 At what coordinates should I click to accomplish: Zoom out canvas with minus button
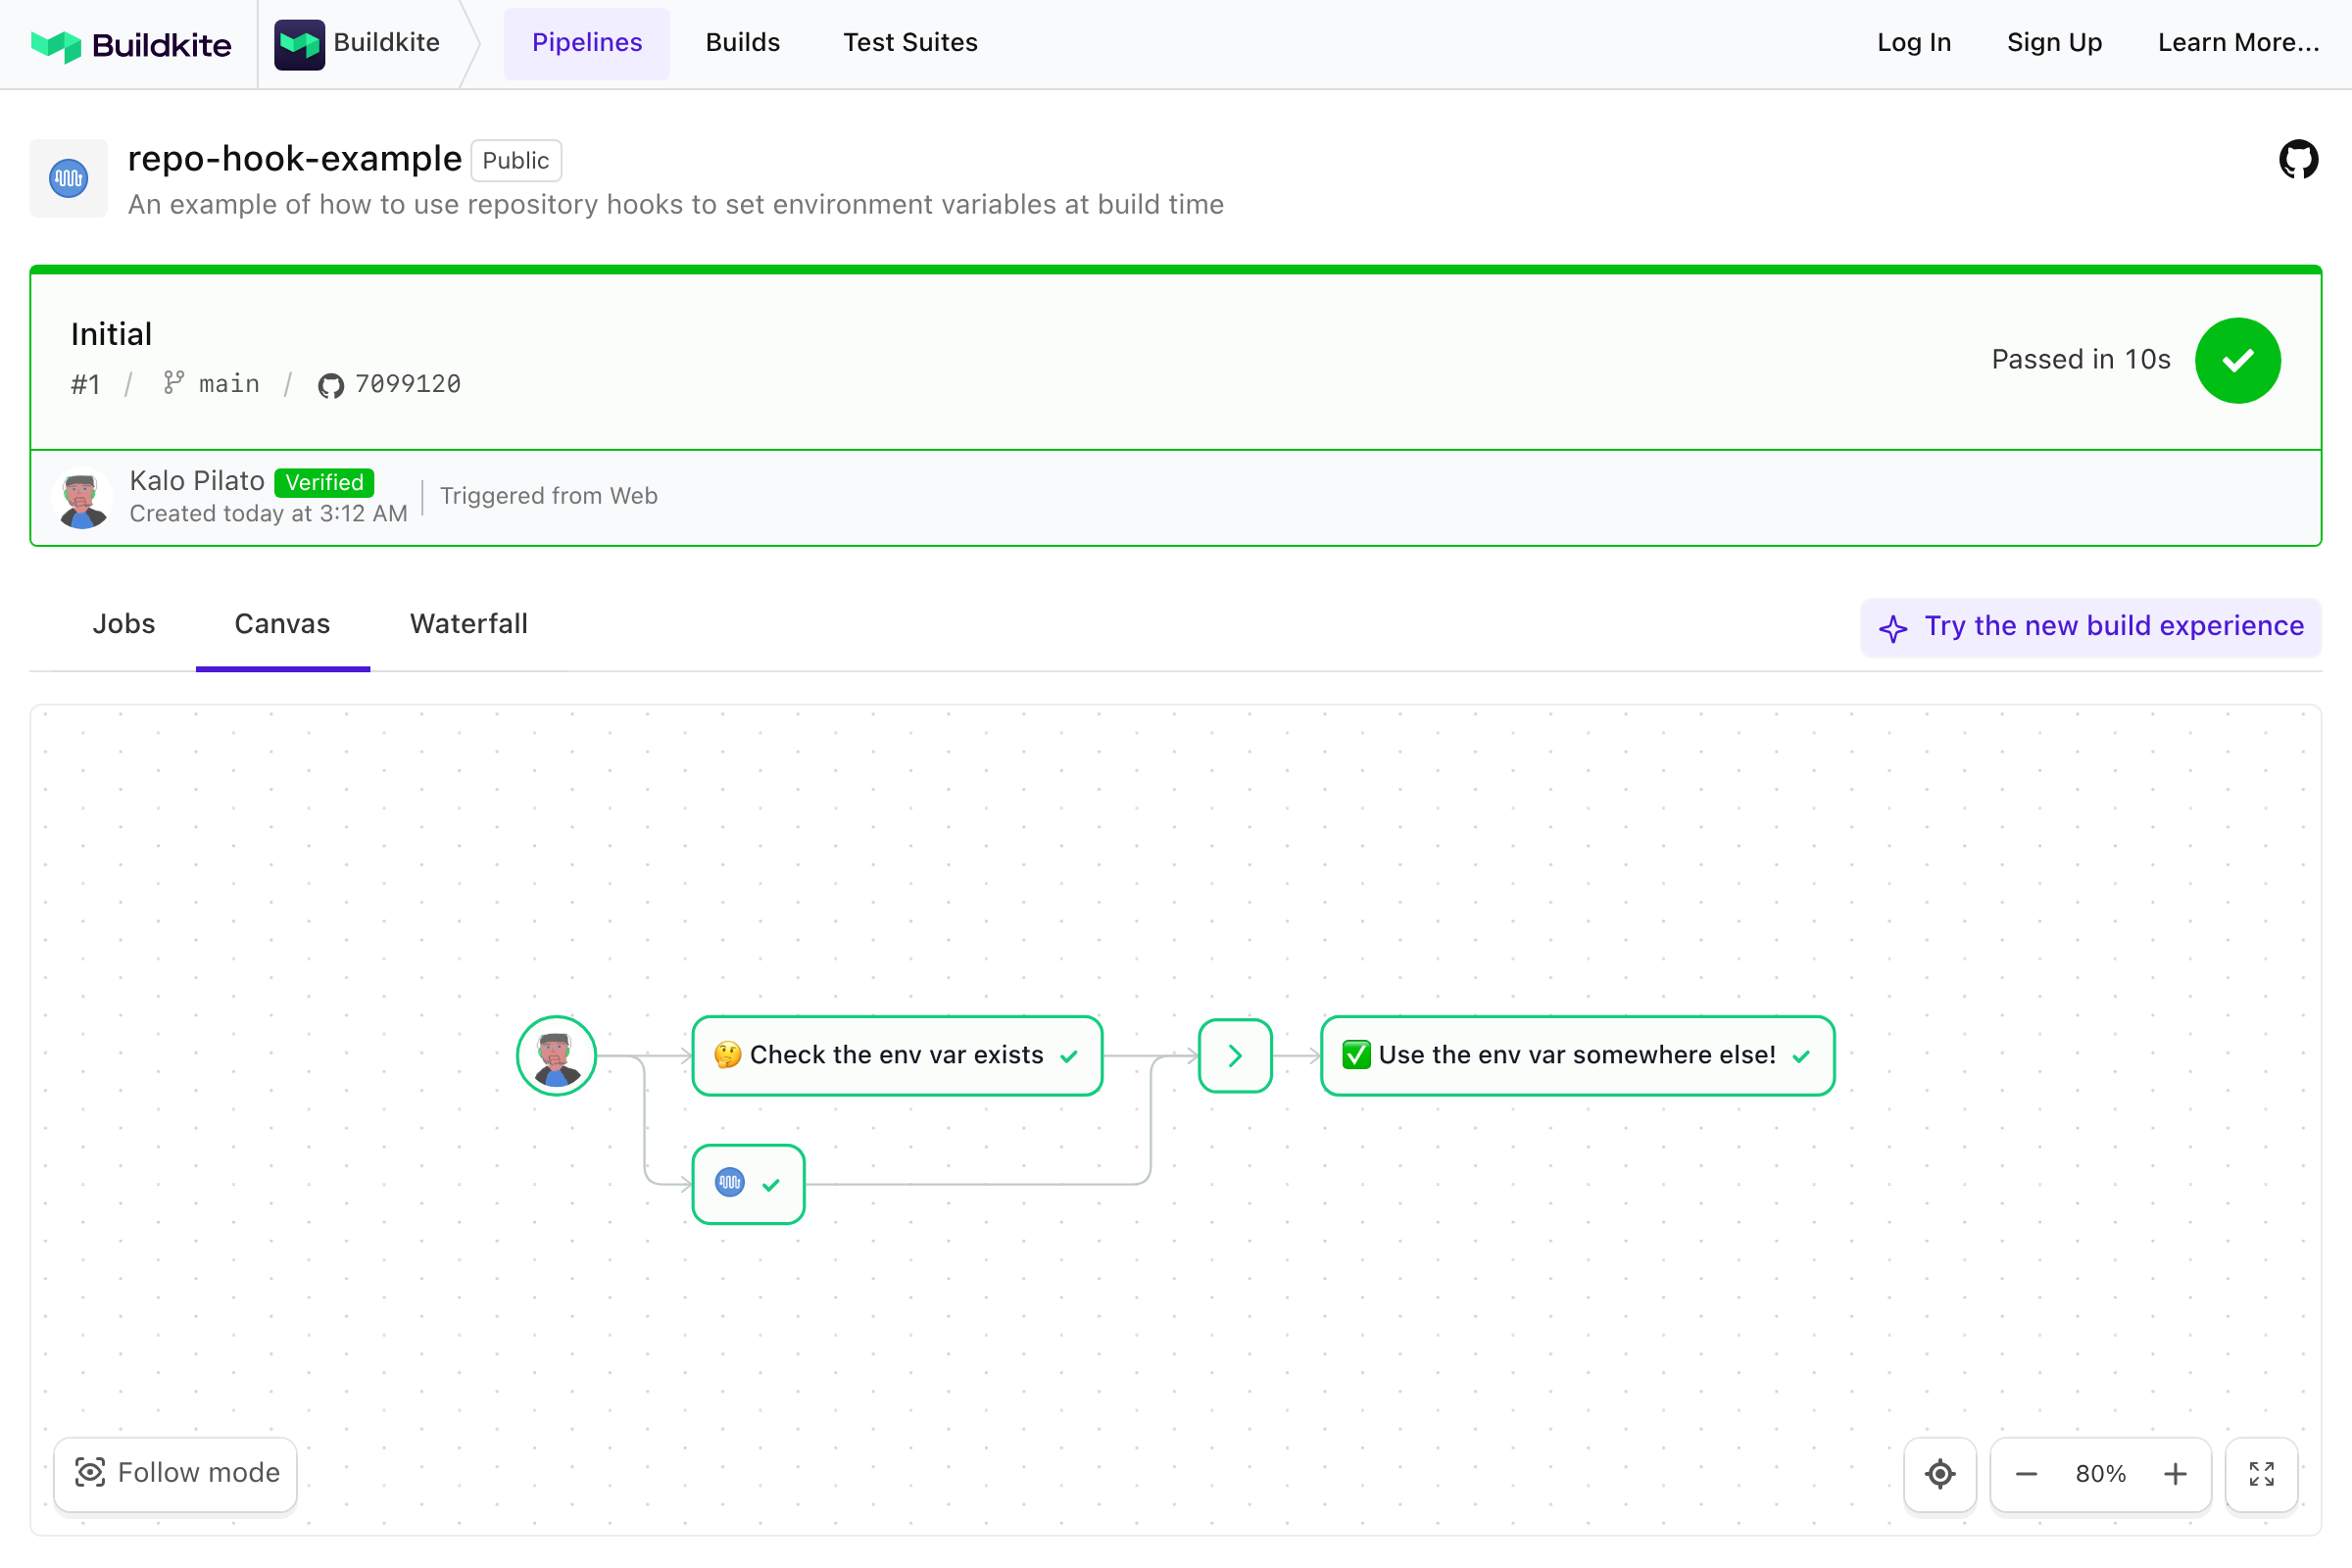2026,1474
